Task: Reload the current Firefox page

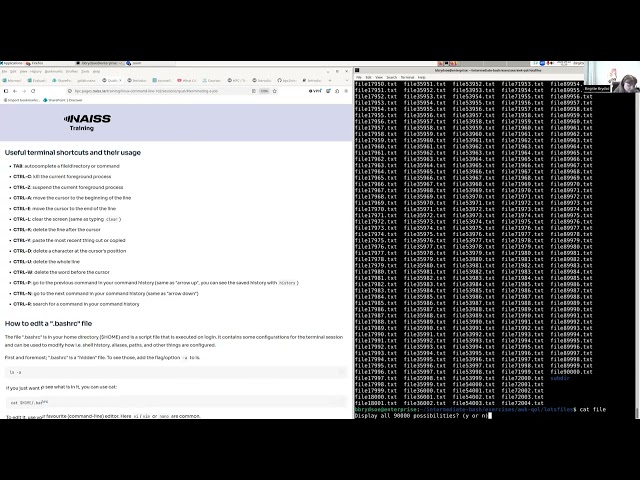Action: tap(33, 91)
